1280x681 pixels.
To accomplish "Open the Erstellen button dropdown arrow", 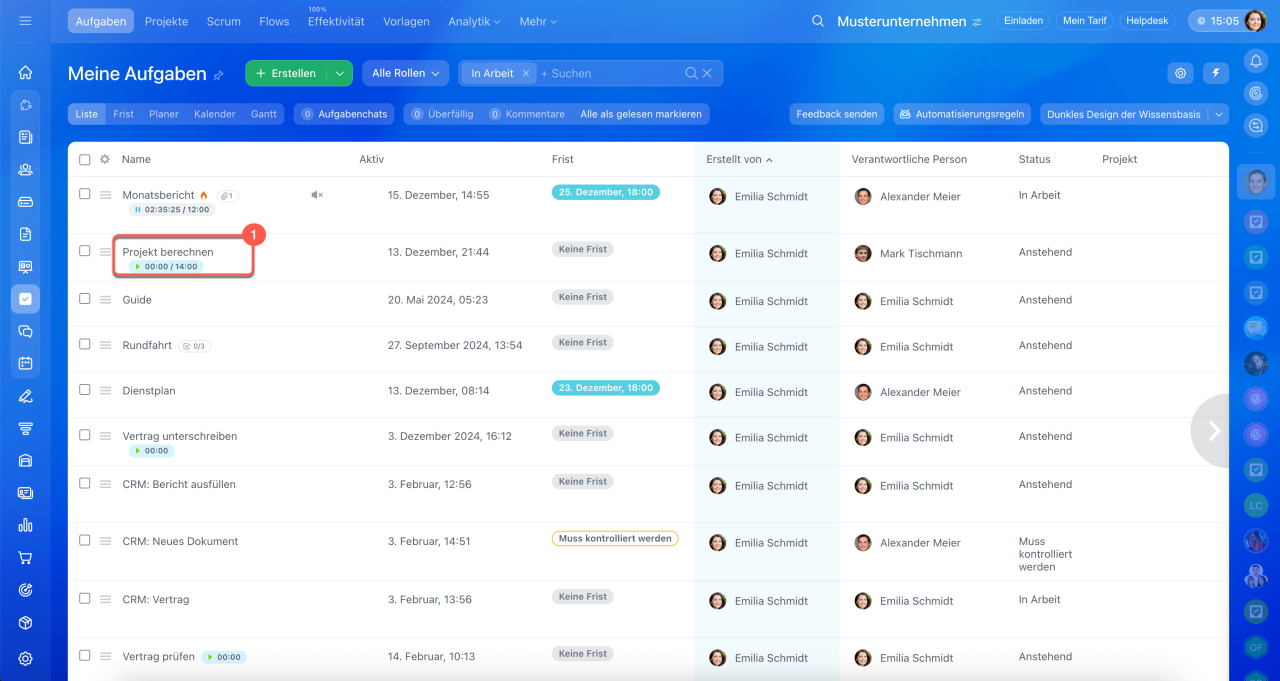I will pos(340,73).
